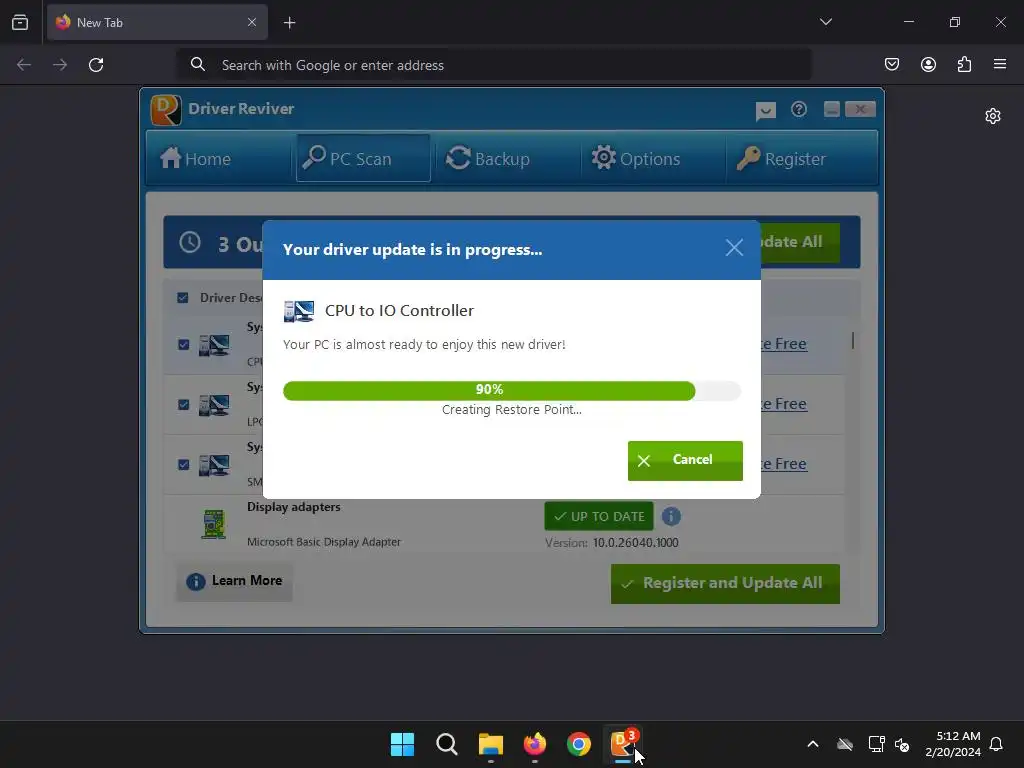1024x768 pixels.
Task: Go to the Register tab
Action: click(x=781, y=158)
